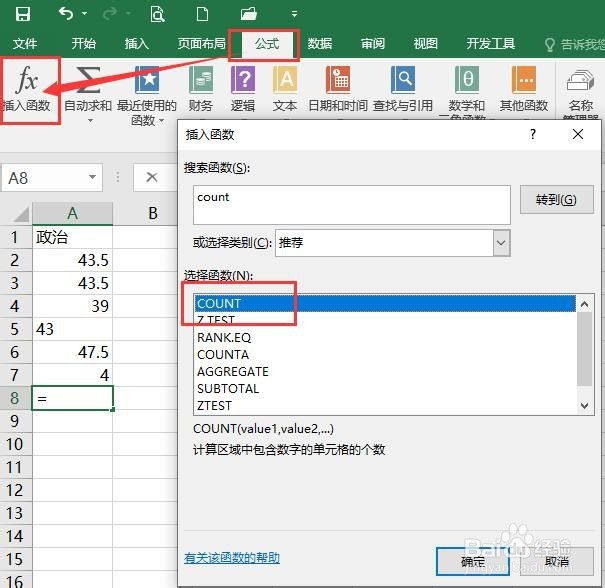
Task: Select column B header
Action: (153, 213)
